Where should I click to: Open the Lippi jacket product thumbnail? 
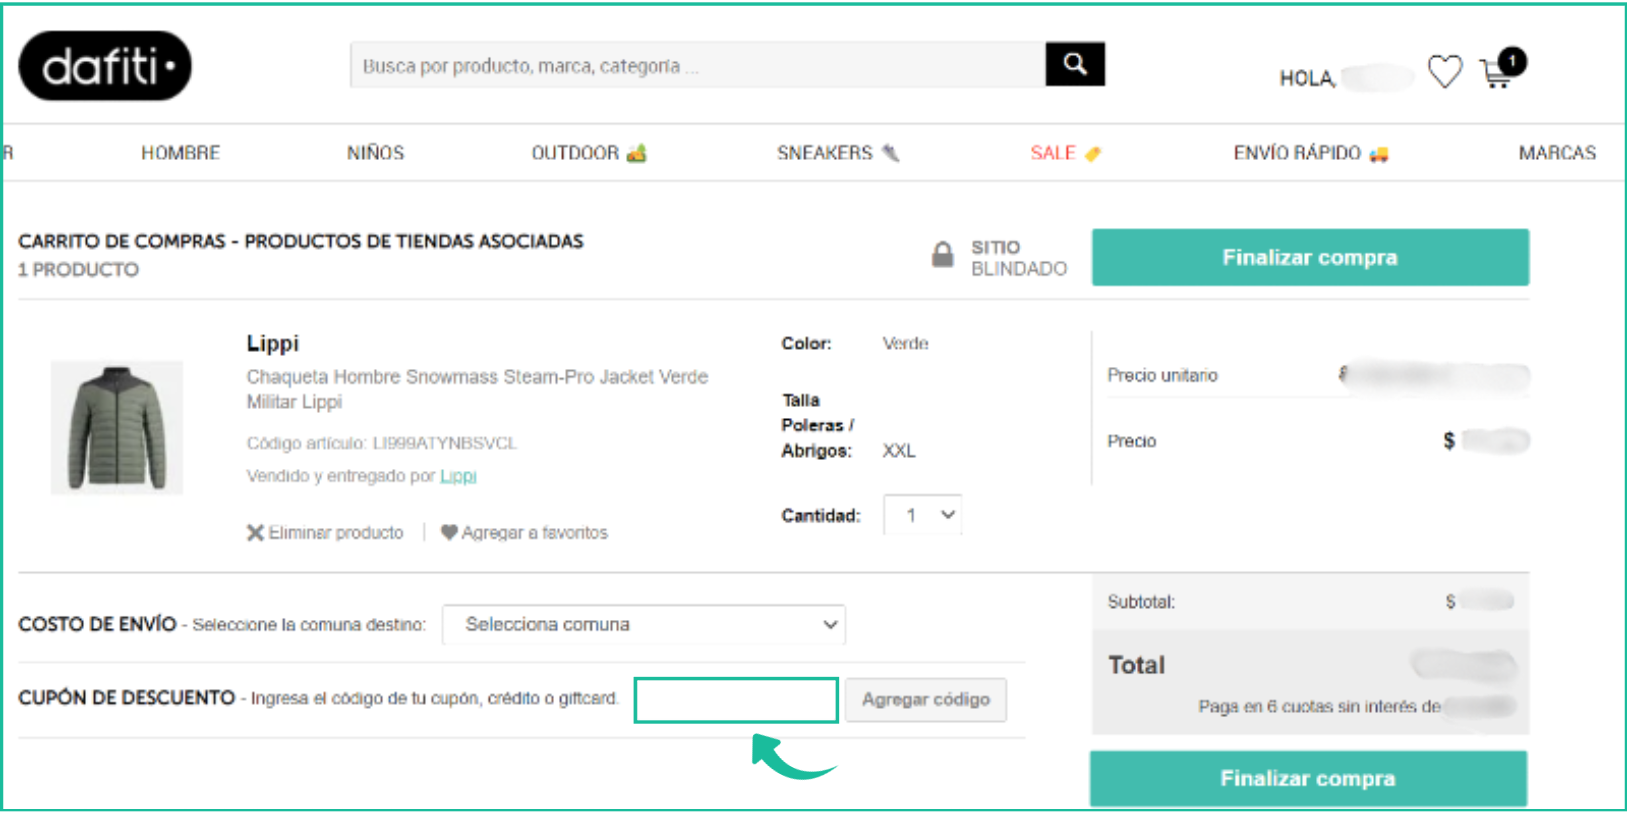click(117, 427)
